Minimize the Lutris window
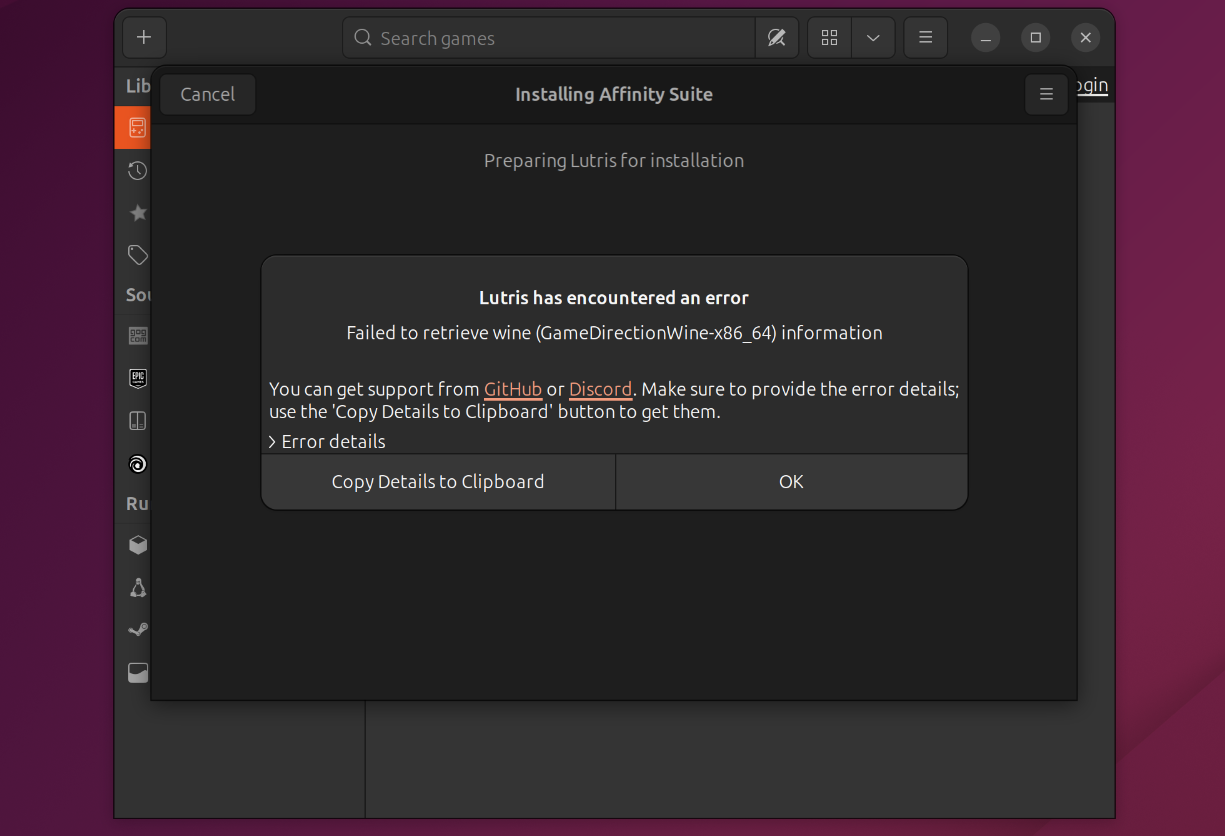 (986, 38)
